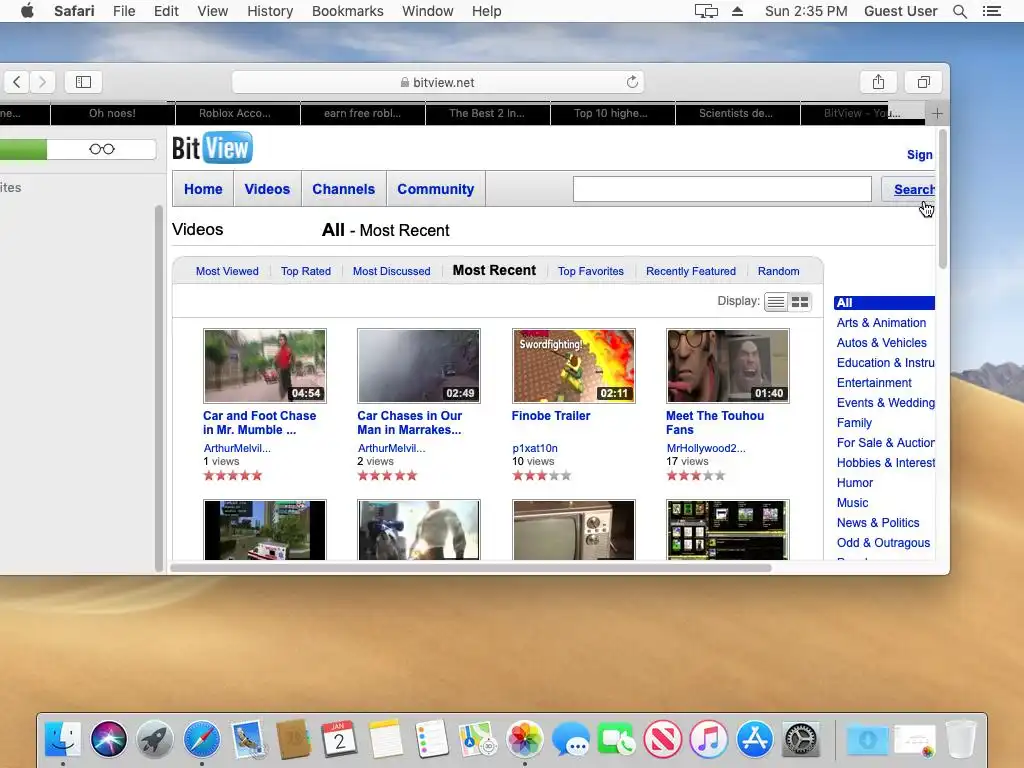This screenshot has height=768, width=1024.
Task: Select the Top Favorites filter tab
Action: coord(590,271)
